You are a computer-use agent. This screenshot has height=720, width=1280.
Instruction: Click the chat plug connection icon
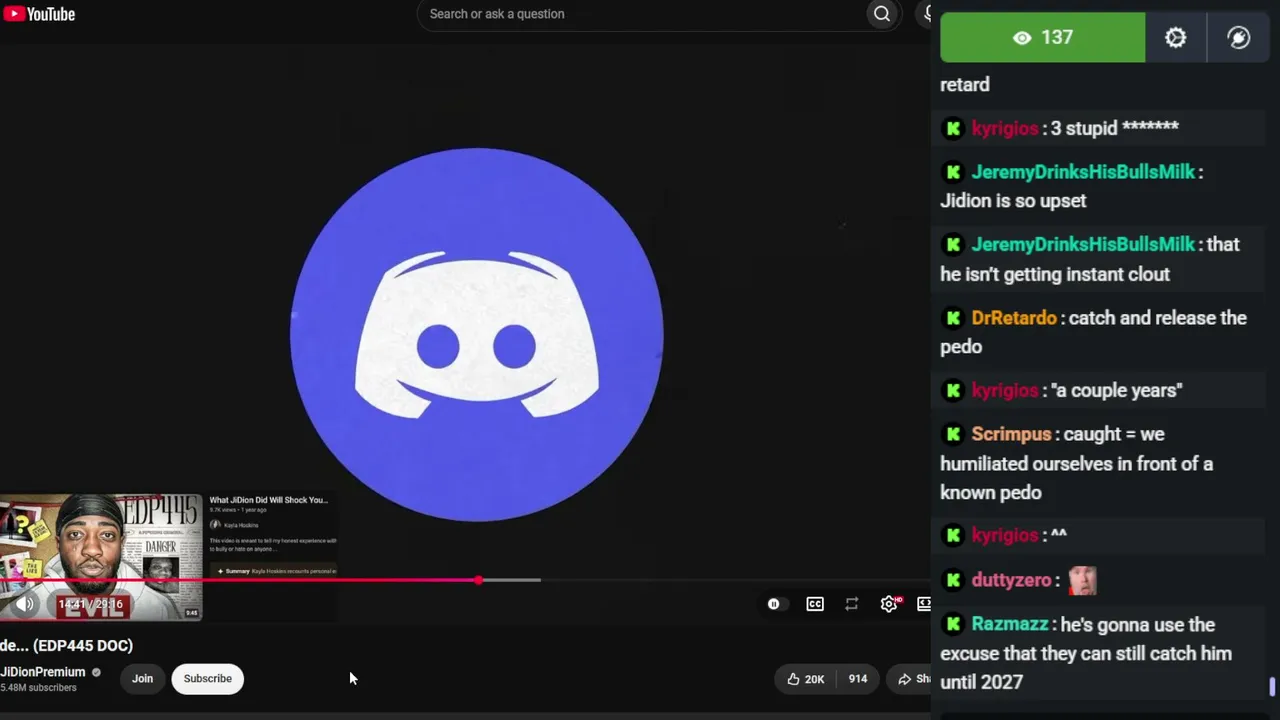(1239, 38)
